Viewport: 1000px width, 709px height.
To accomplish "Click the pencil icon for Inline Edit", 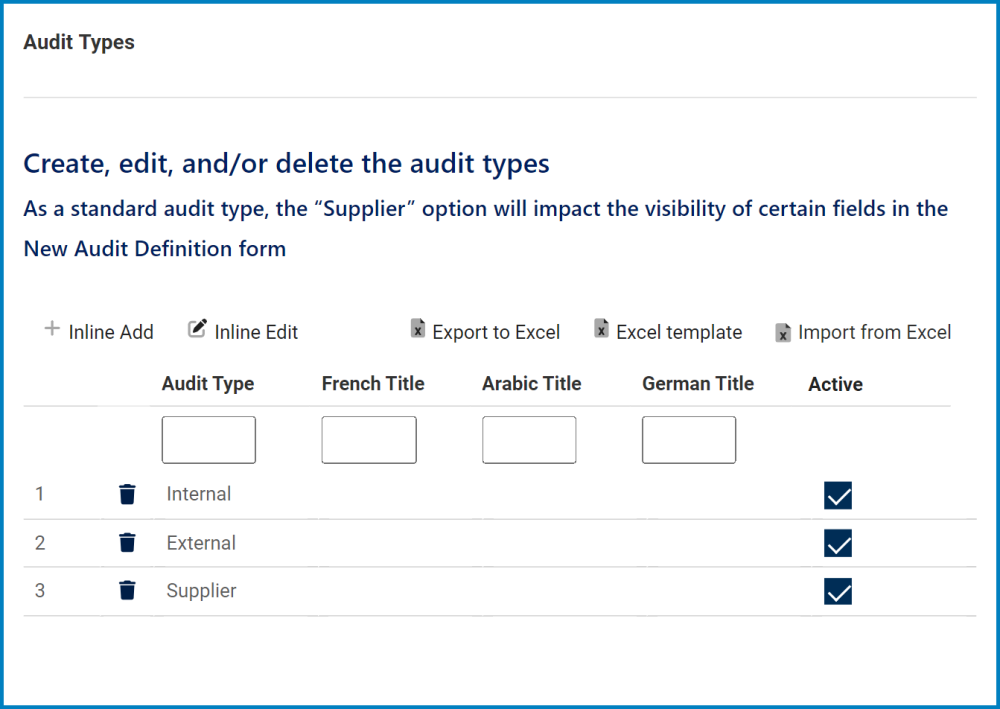I will pos(196,327).
